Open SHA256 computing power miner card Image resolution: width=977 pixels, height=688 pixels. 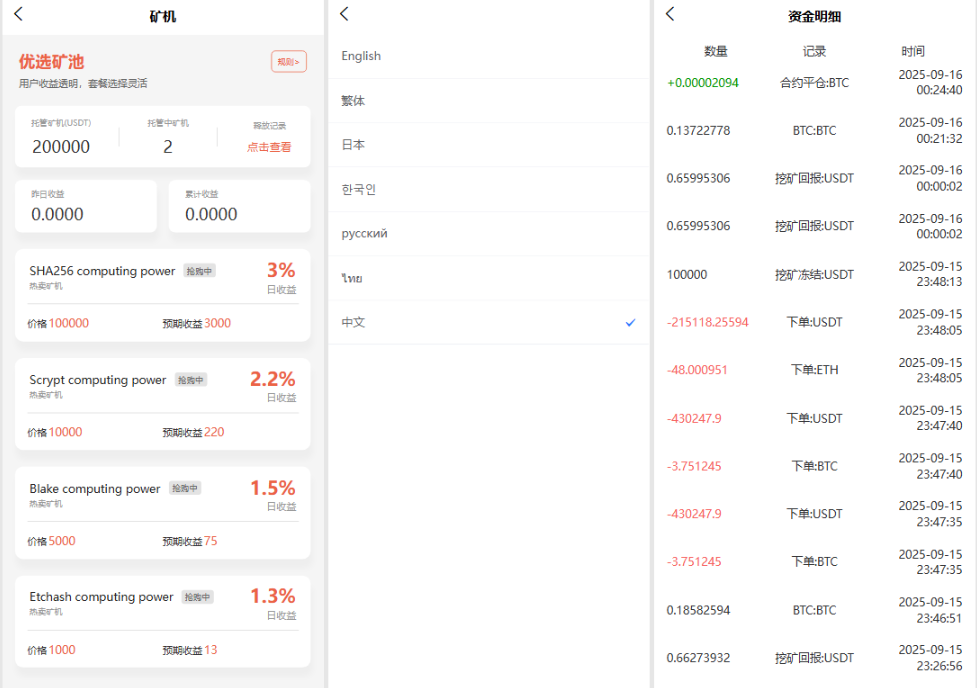click(x=102, y=271)
